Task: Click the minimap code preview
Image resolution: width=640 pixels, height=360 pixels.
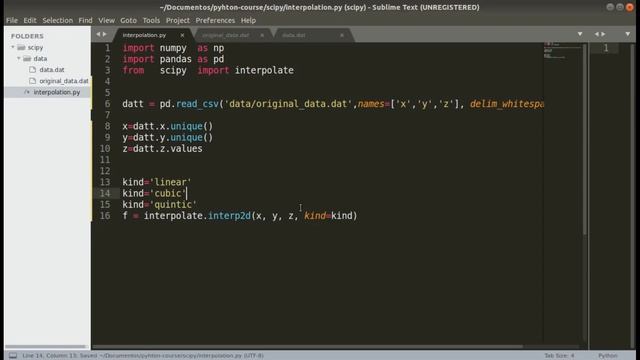Action: (x=562, y=50)
